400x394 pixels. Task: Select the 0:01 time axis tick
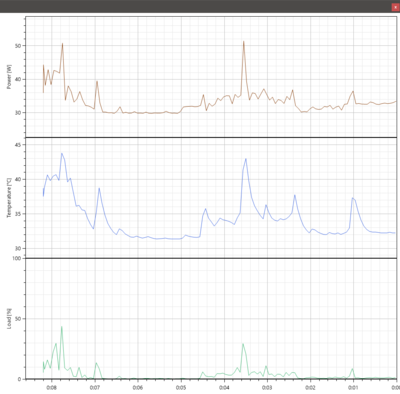(353, 388)
